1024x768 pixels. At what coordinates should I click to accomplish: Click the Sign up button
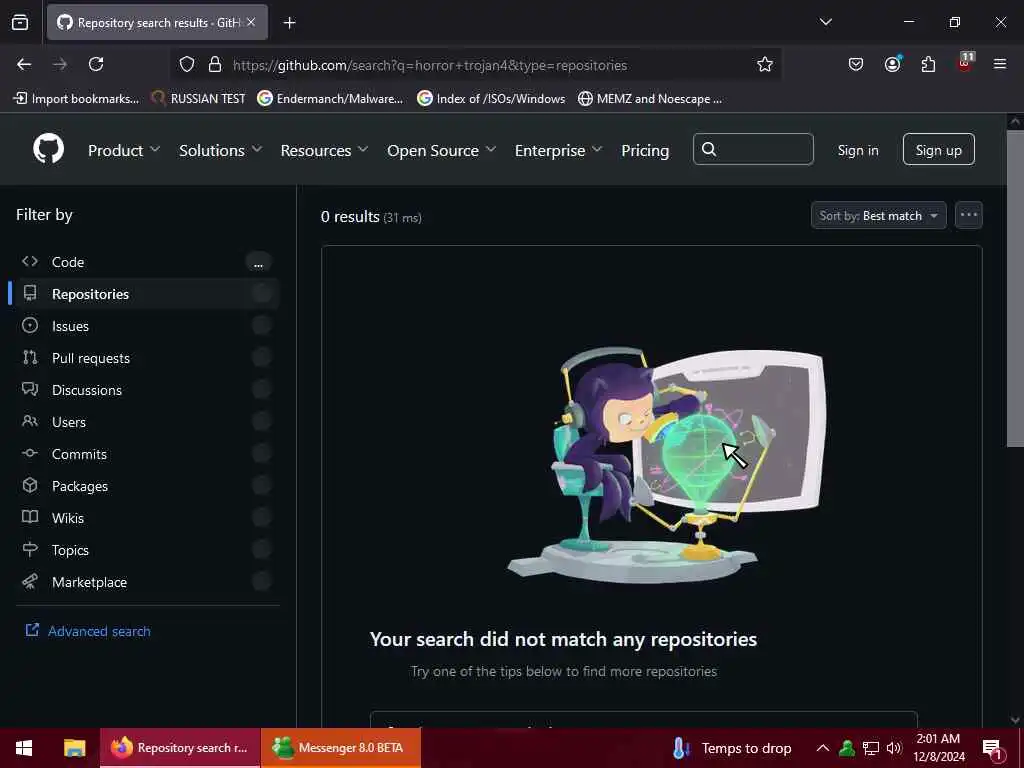point(938,150)
